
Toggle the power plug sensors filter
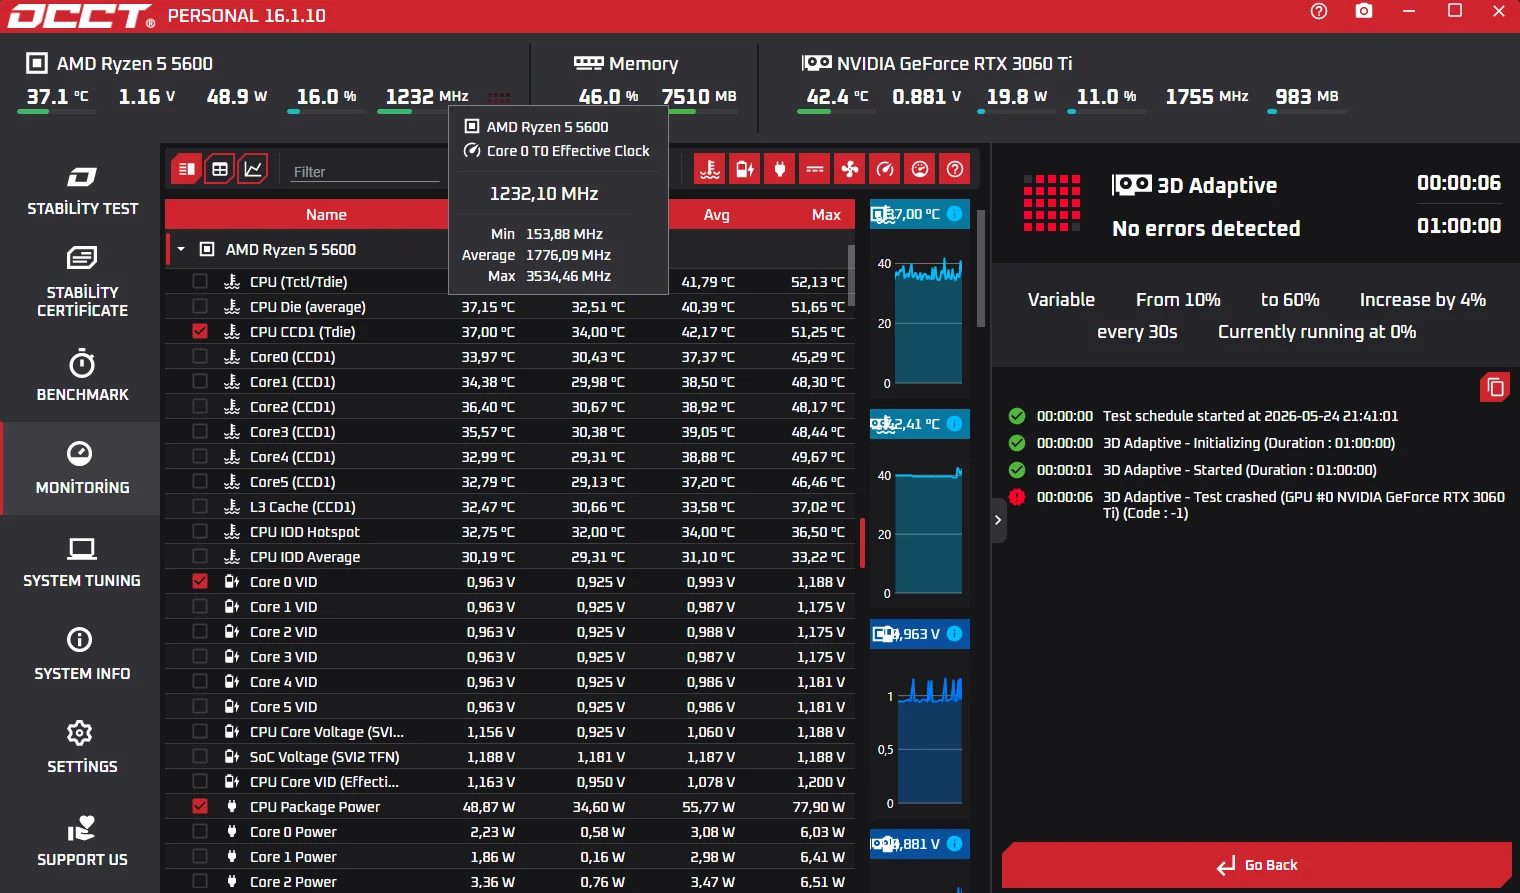tap(780, 169)
